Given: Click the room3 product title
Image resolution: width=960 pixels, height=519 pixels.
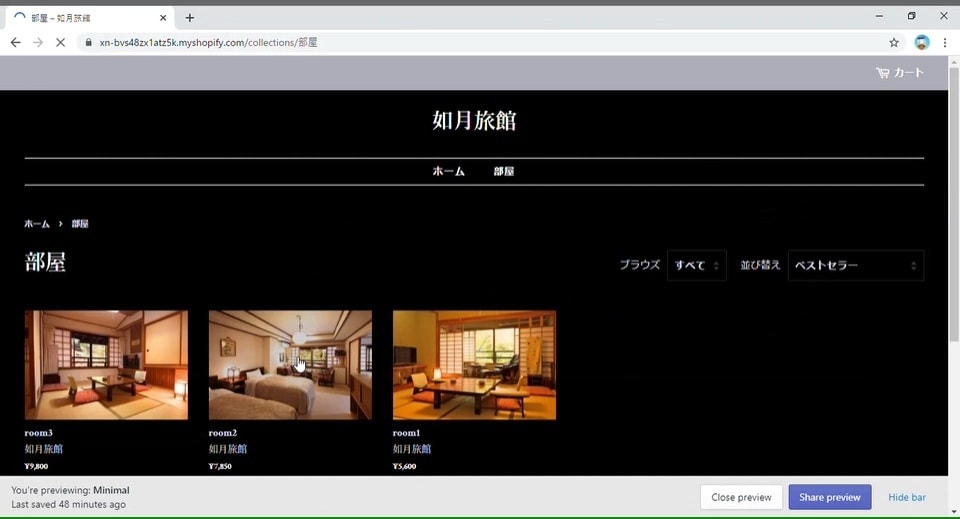Looking at the screenshot, I should coord(39,433).
